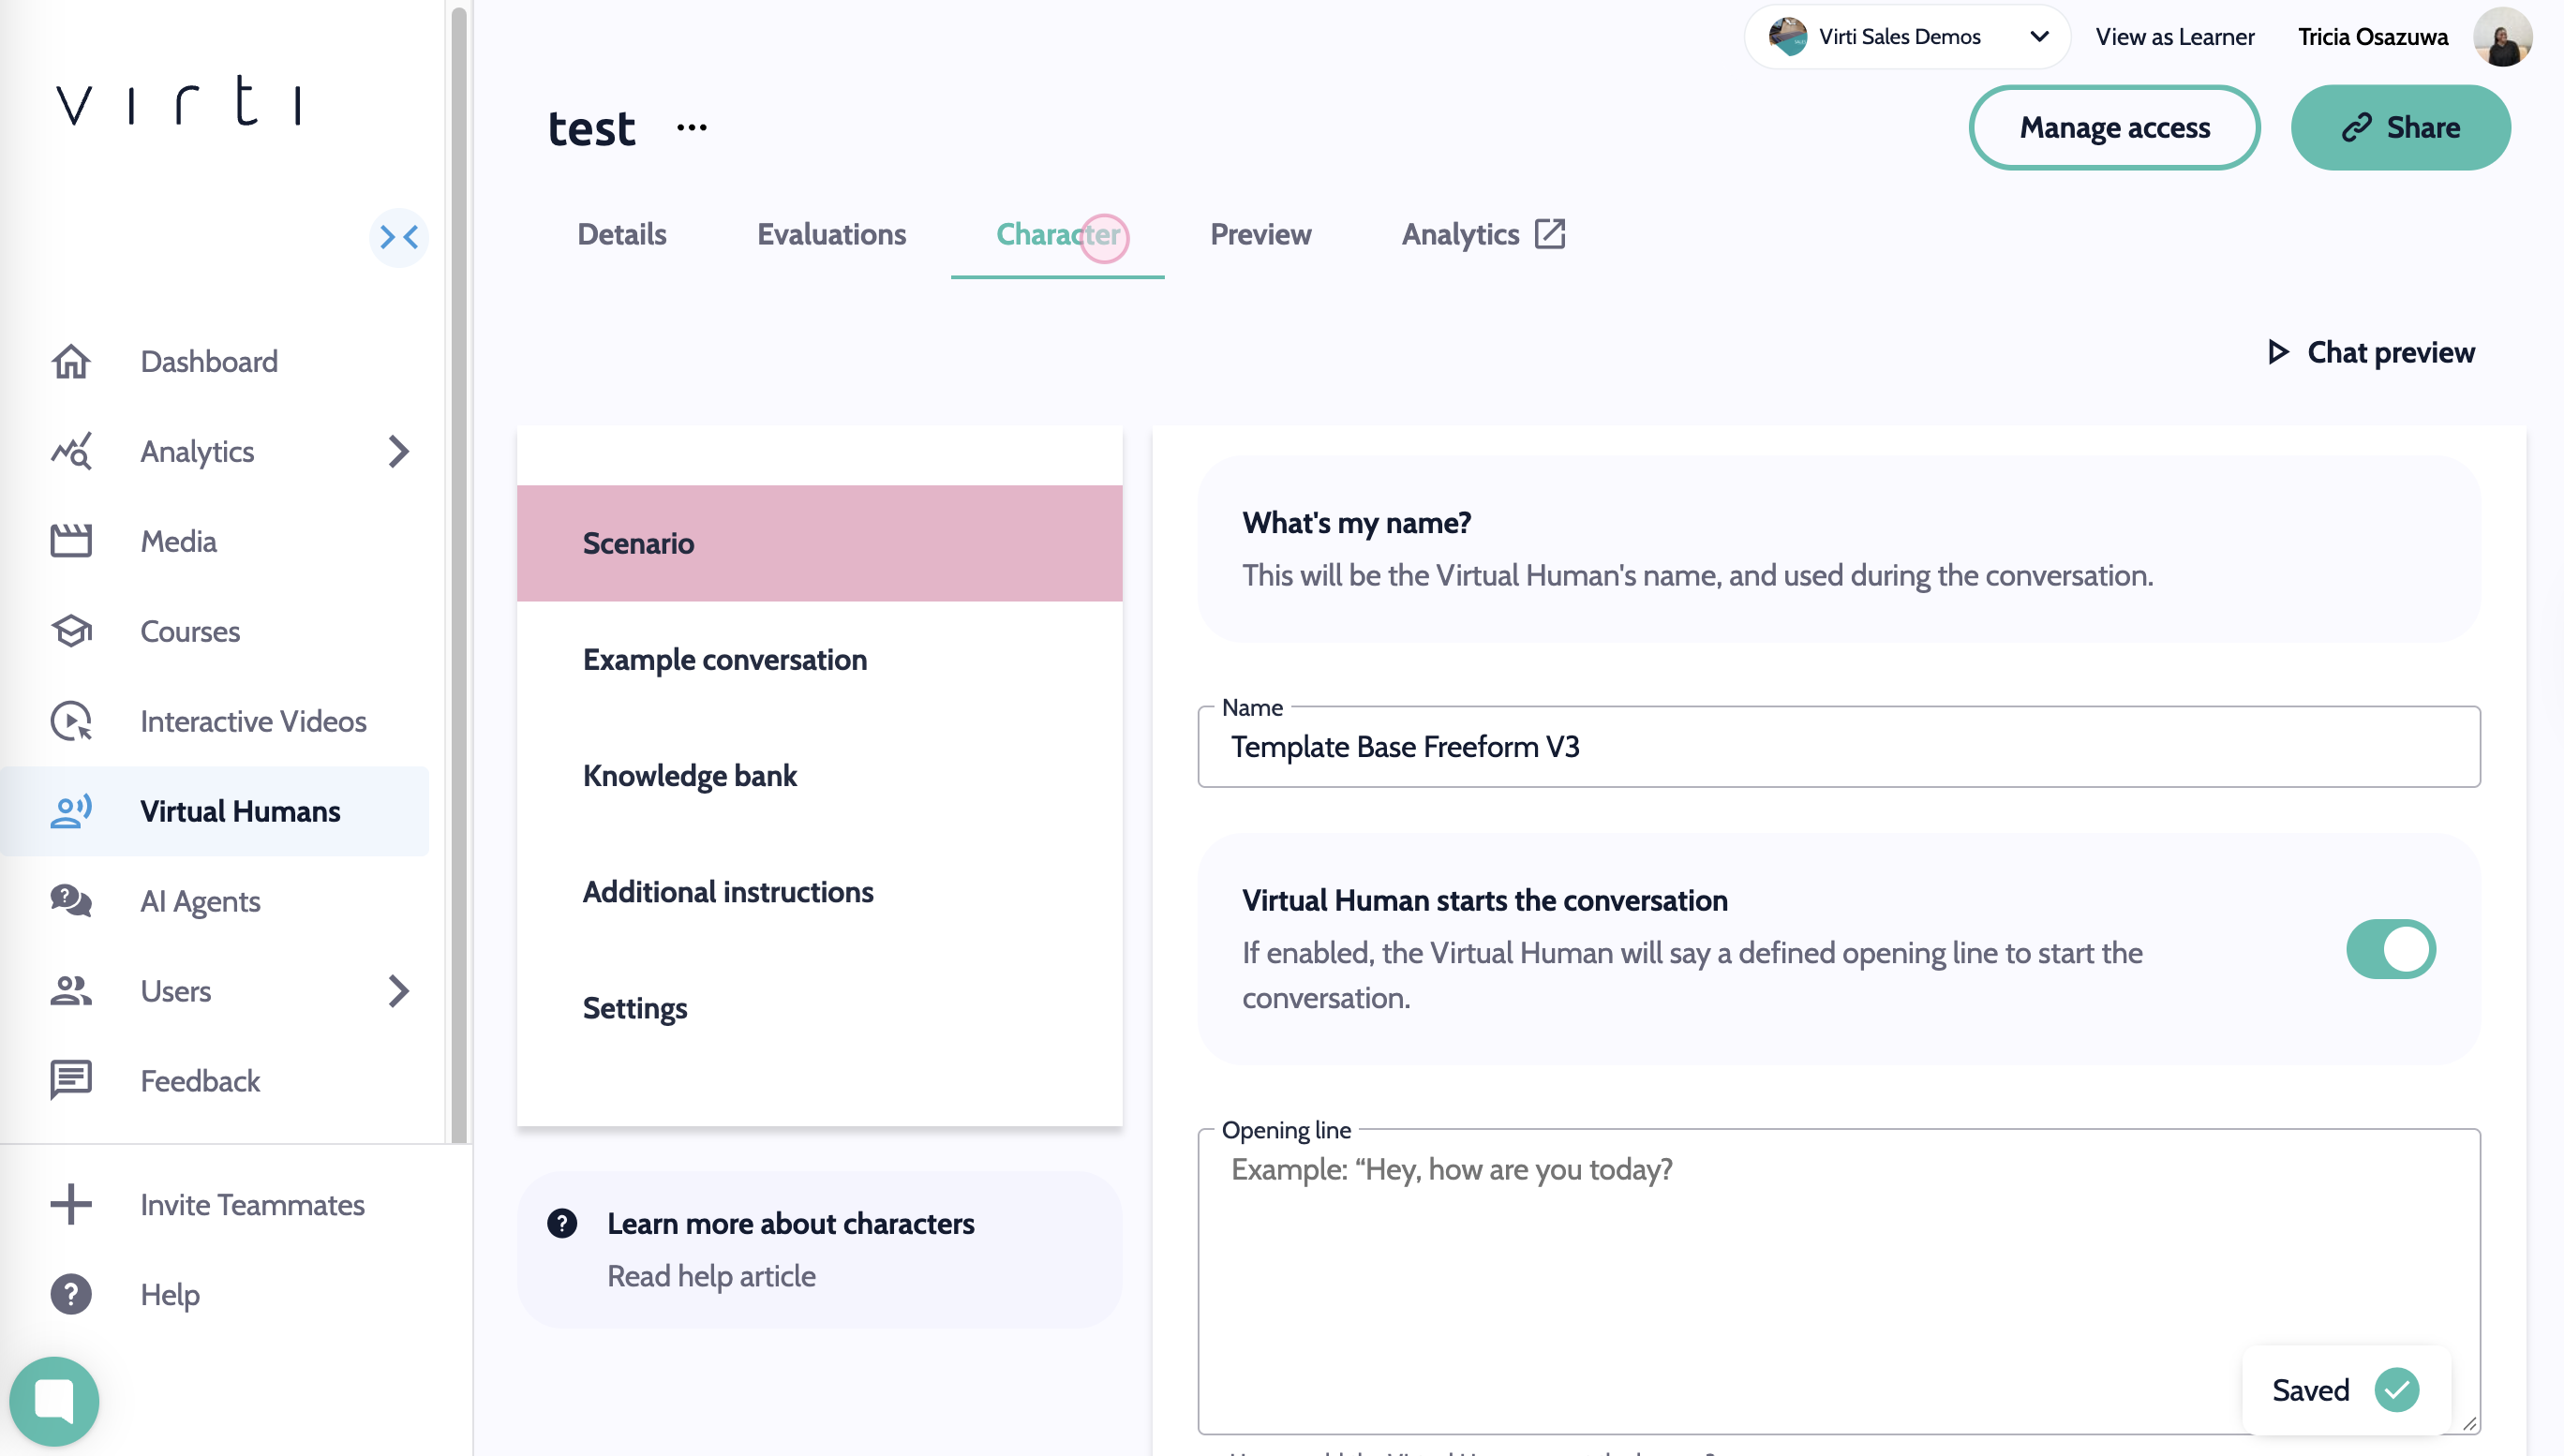Open Media via the clapperboard icon

click(71, 541)
